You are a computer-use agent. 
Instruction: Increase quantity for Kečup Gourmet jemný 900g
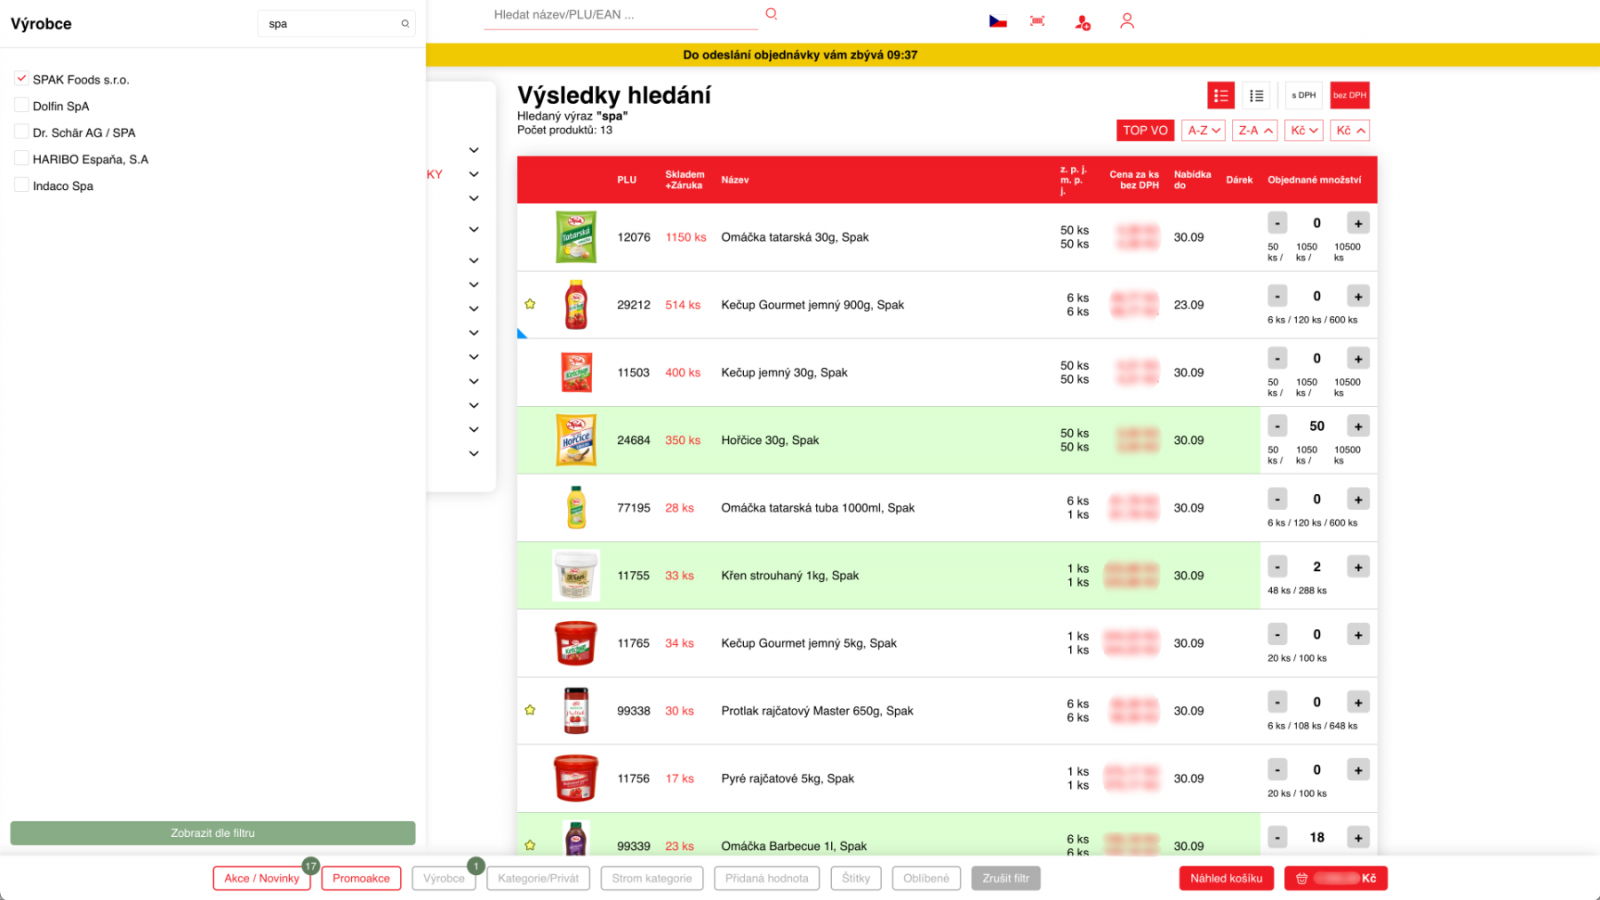click(x=1358, y=296)
